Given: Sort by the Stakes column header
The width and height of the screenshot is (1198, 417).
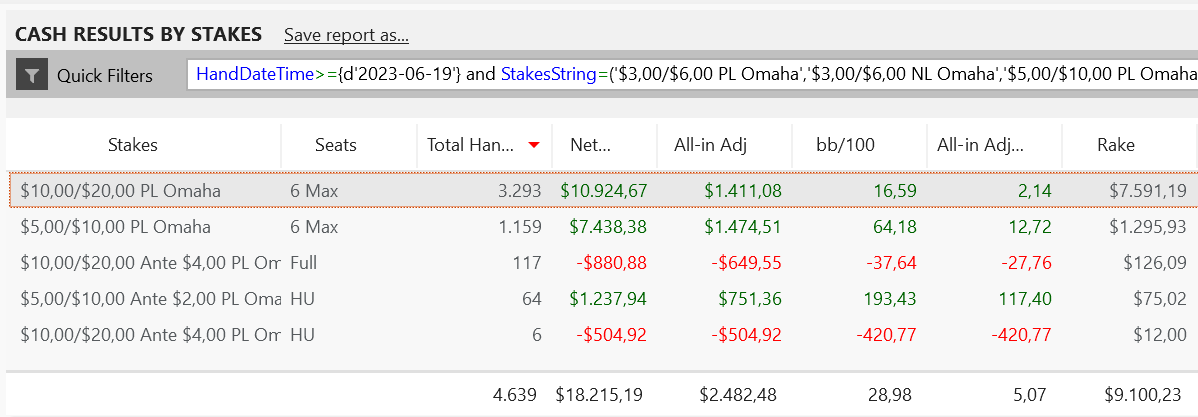Looking at the screenshot, I should pyautogui.click(x=133, y=145).
